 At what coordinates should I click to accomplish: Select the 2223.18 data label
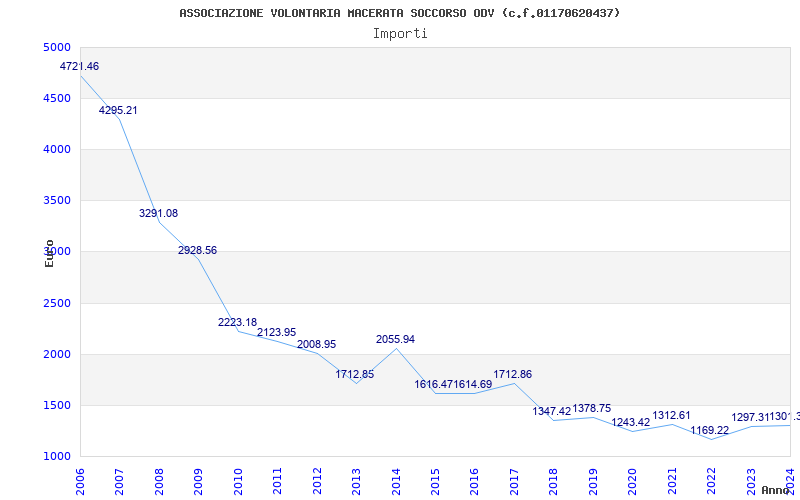tap(237, 322)
